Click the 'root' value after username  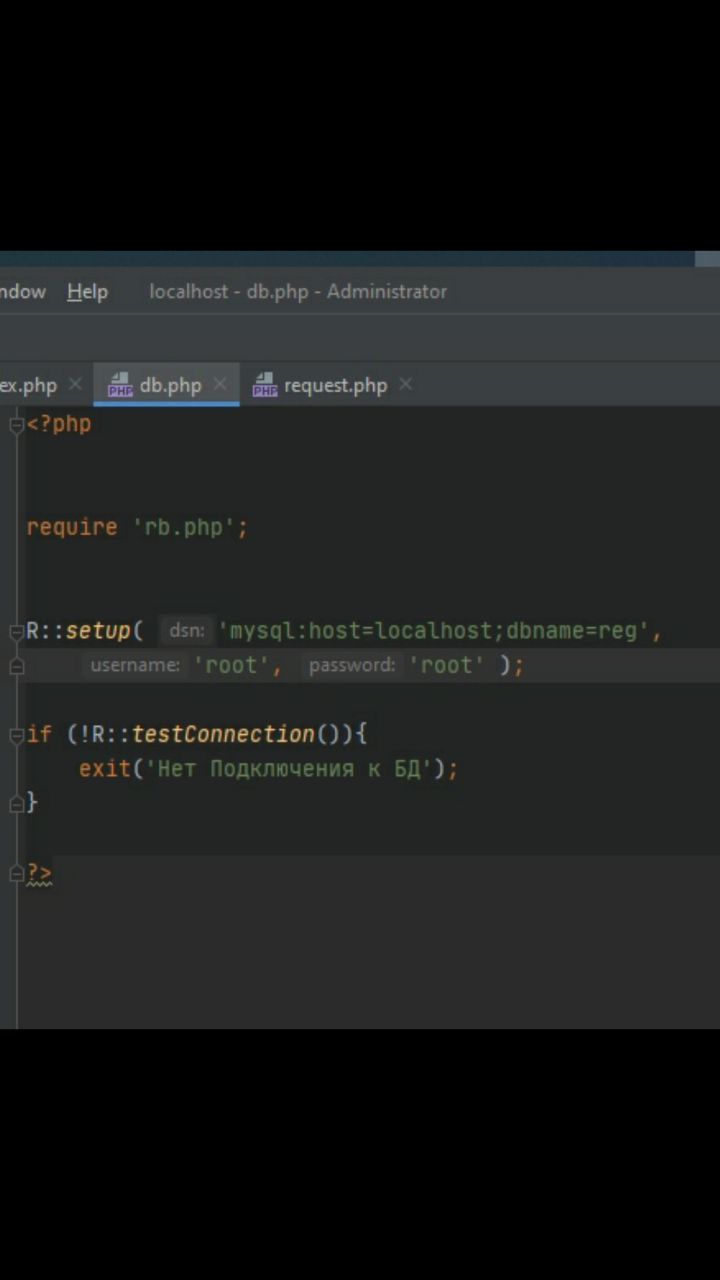(x=231, y=665)
